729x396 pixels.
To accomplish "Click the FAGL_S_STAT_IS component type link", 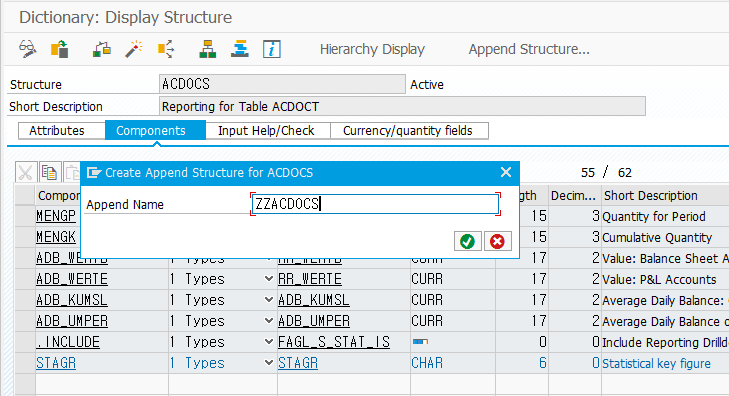I will tap(334, 342).
